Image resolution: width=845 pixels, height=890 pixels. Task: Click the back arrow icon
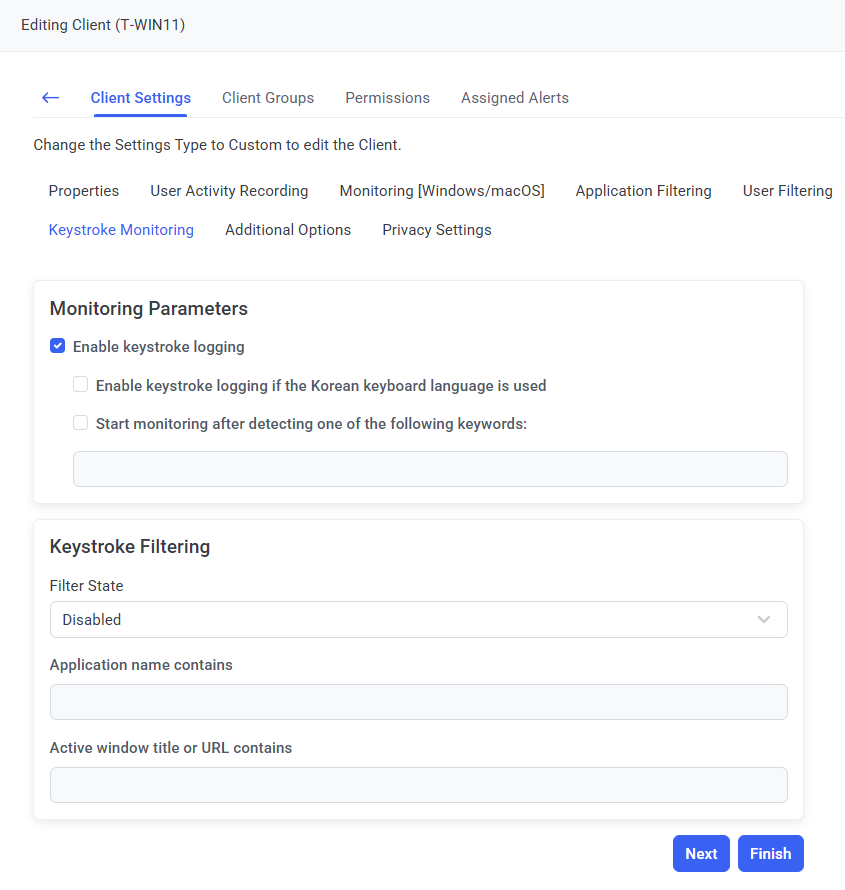pyautogui.click(x=50, y=98)
